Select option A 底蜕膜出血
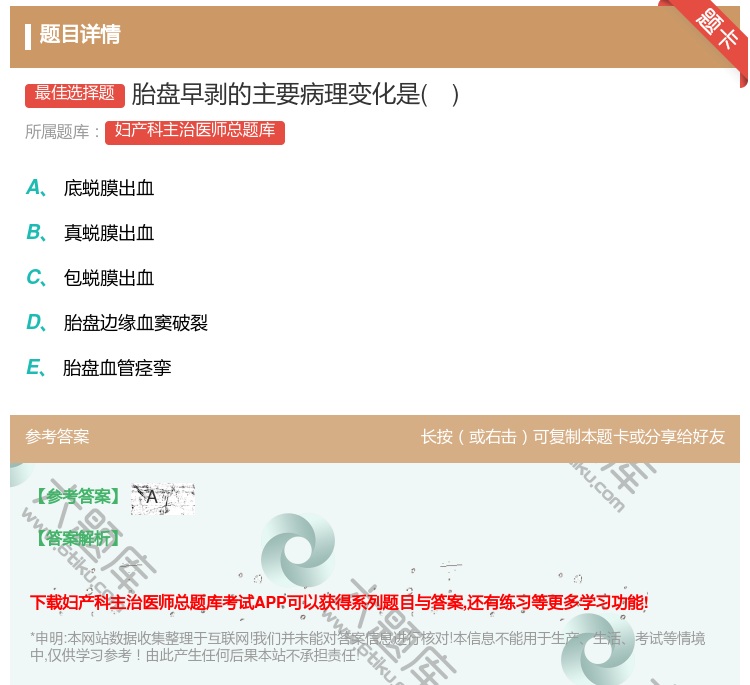This screenshot has height=685, width=750. click(108, 188)
